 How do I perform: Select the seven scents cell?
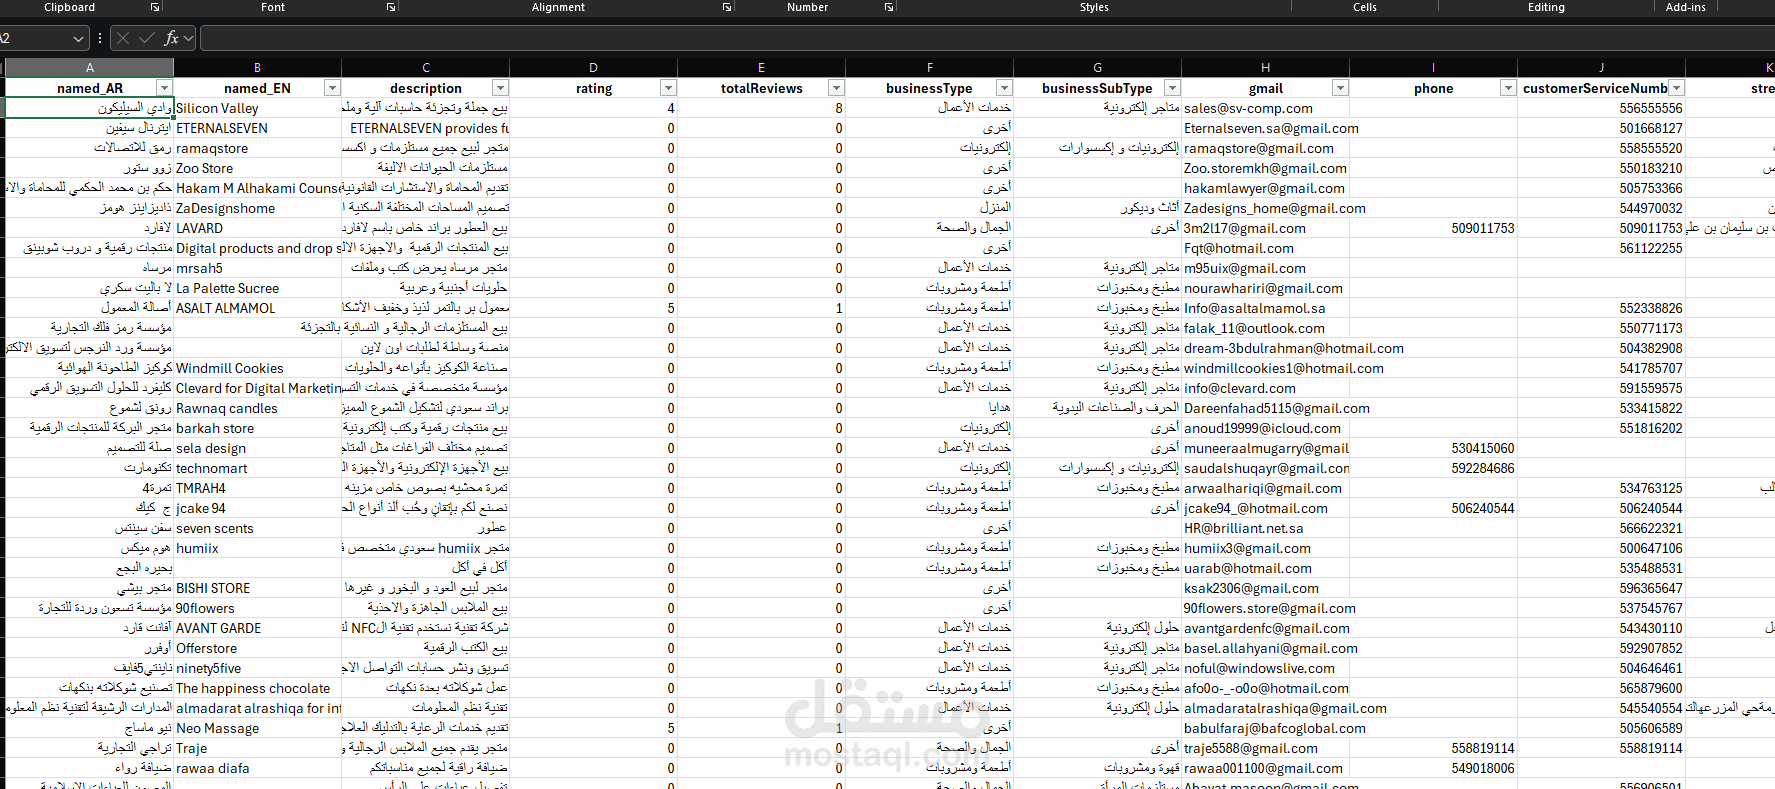click(x=257, y=528)
